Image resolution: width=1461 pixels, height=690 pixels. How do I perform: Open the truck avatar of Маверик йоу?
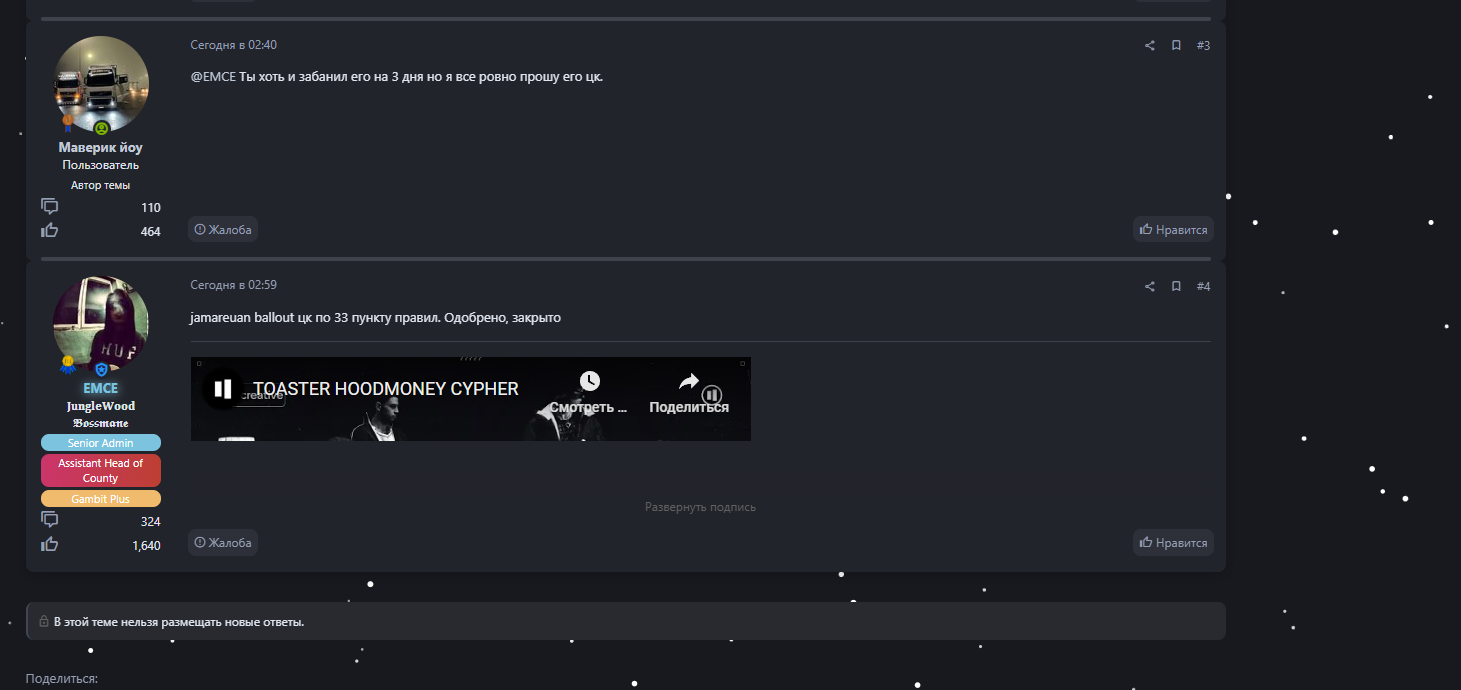[100, 84]
